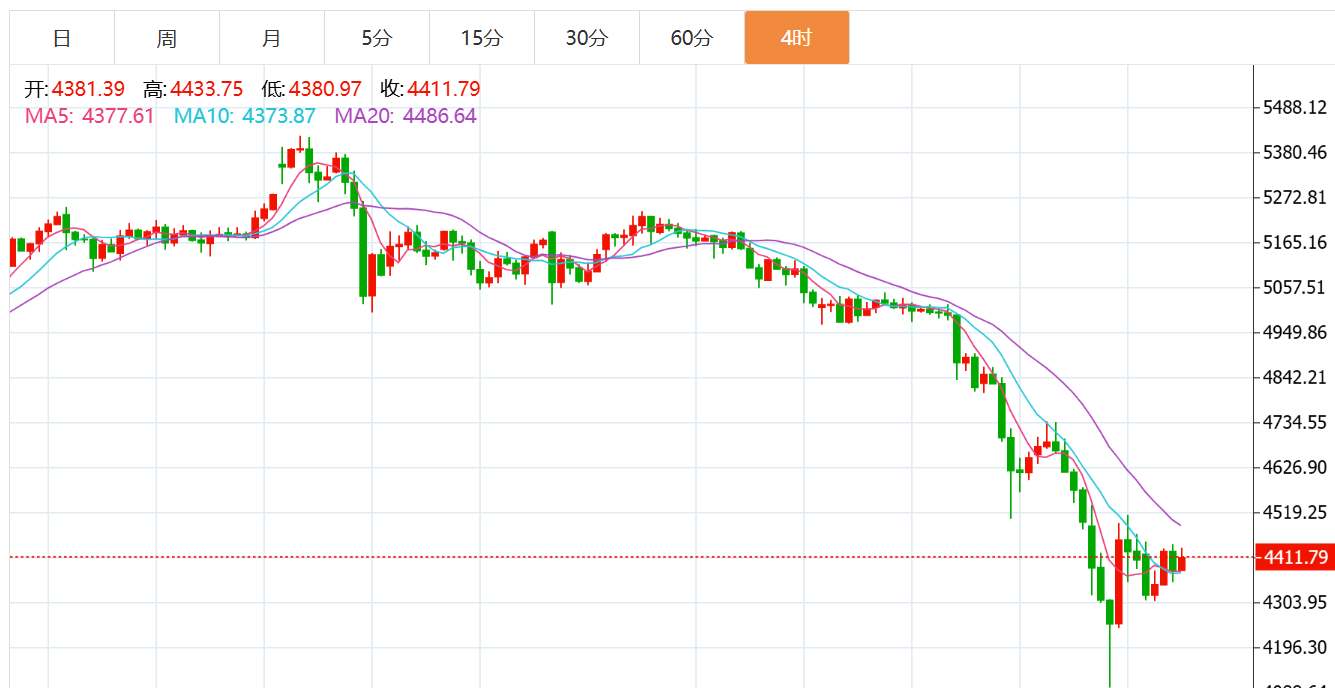Select the 周 (weekly) timeframe tab
Viewport: 1335px width, 688px height.
(167, 38)
